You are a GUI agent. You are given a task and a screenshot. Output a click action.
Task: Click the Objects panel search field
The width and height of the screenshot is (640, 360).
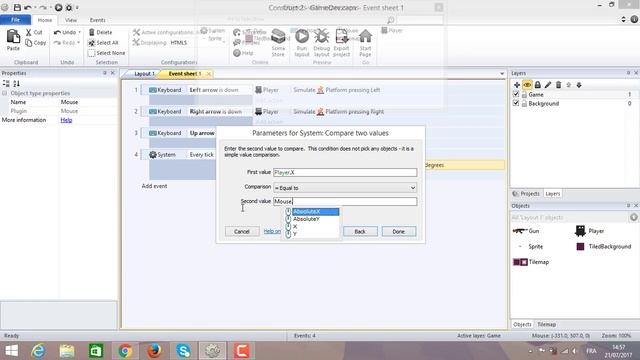click(569, 218)
